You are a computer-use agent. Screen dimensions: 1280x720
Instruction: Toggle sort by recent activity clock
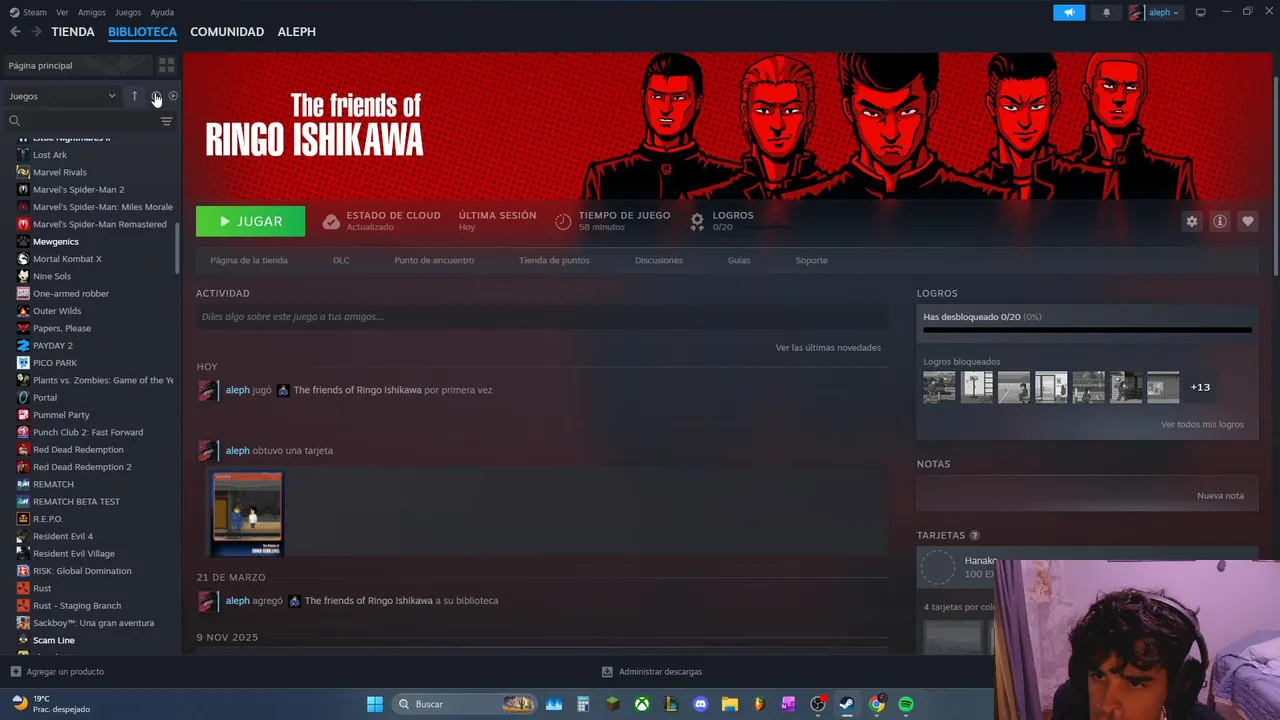156,96
